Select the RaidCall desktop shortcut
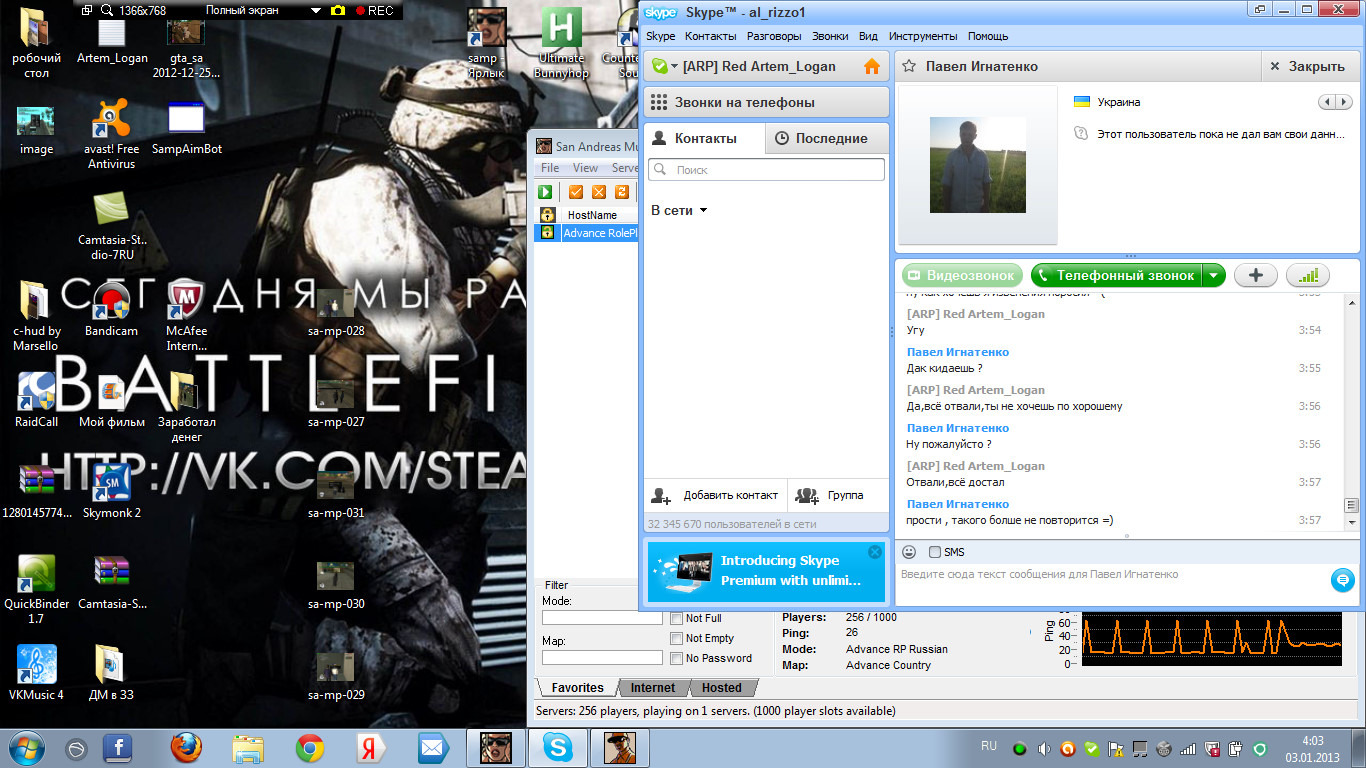The image size is (1366, 768). [x=37, y=399]
